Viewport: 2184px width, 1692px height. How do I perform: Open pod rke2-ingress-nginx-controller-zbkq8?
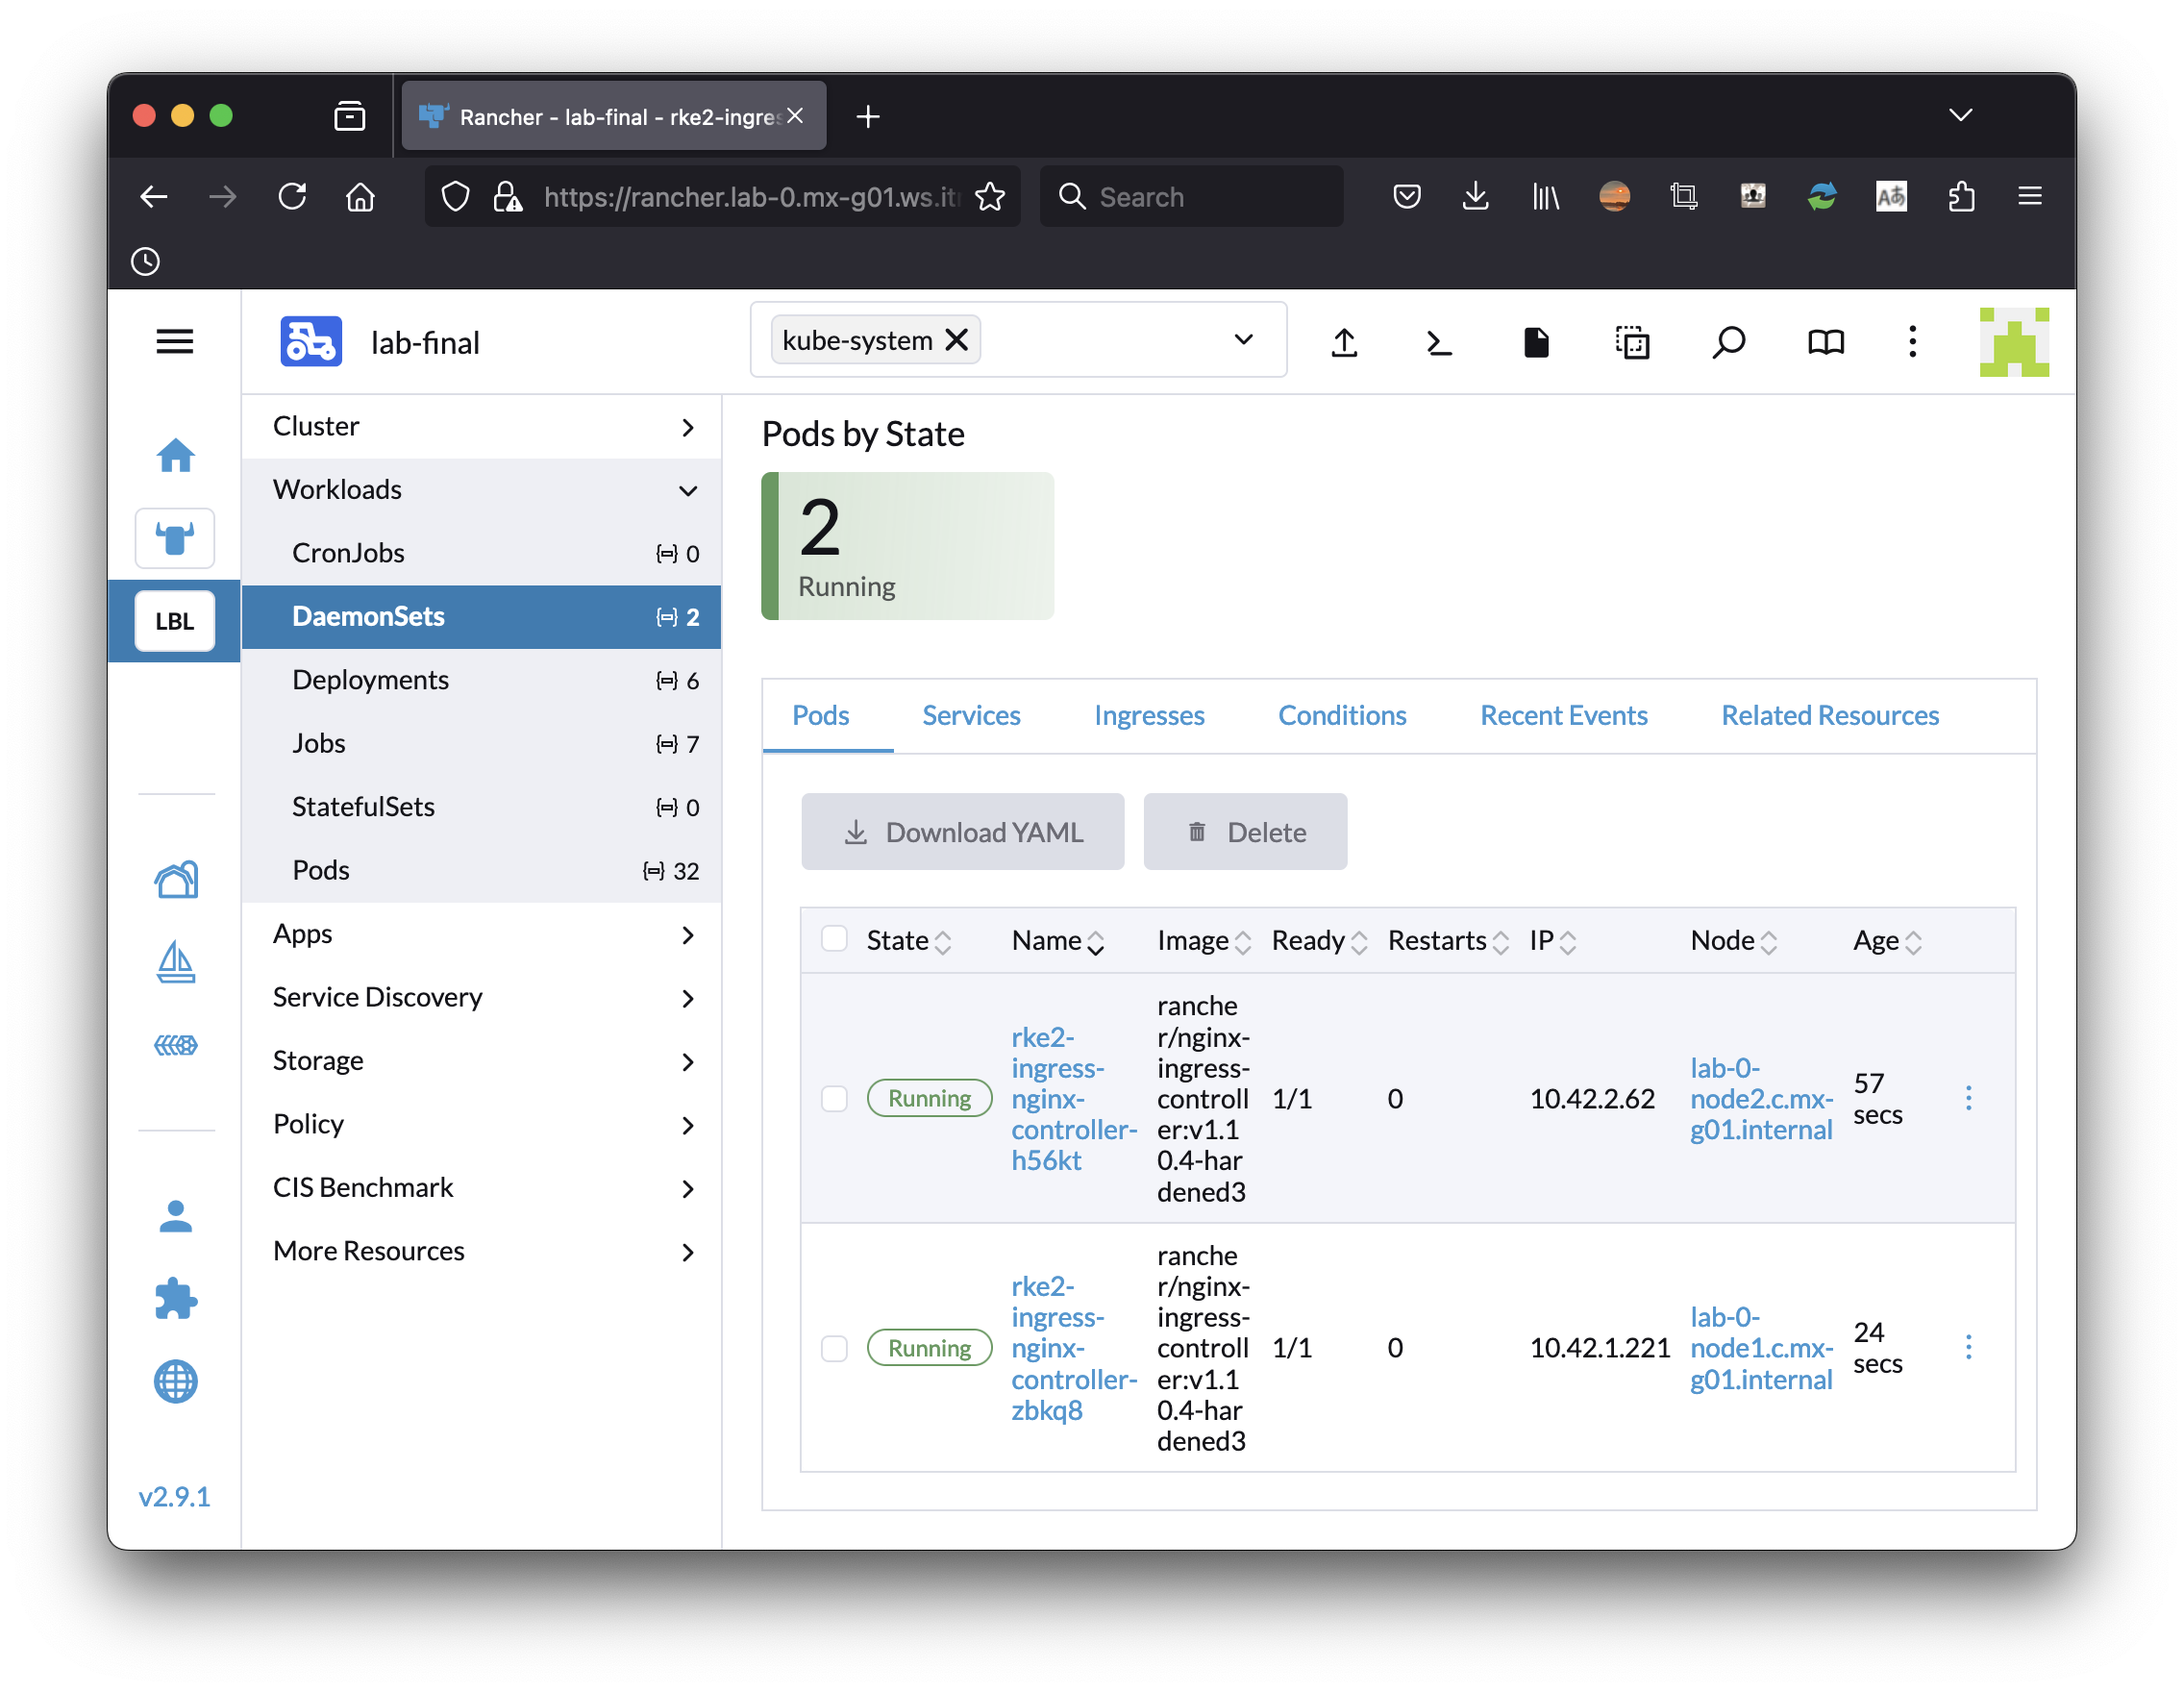click(1073, 1348)
